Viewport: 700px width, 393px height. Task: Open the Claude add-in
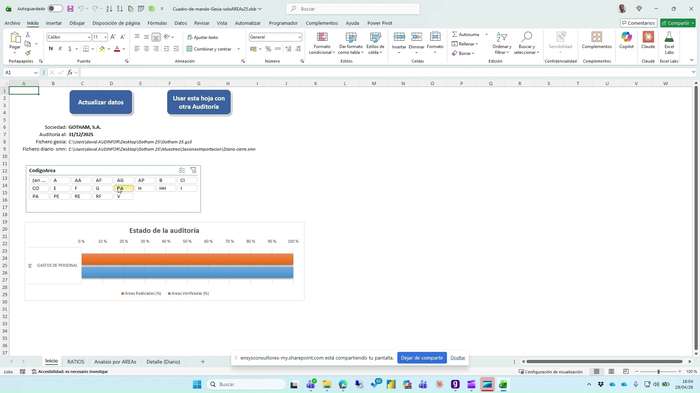[x=648, y=40]
